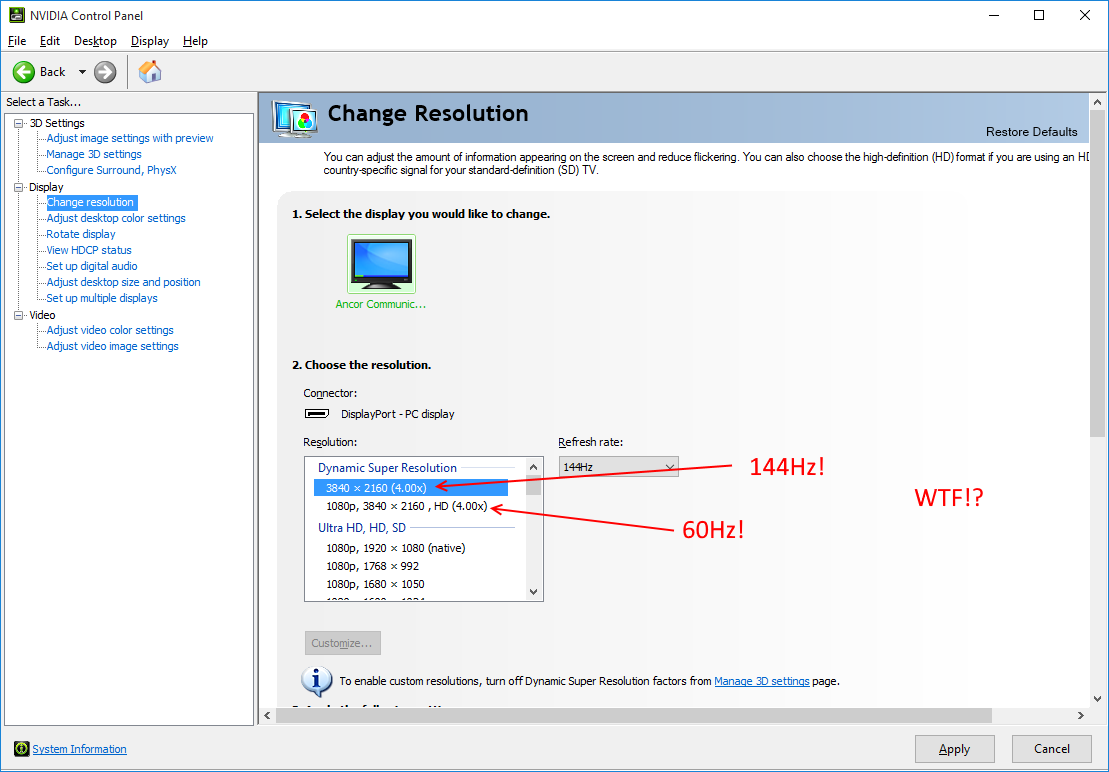Click resolution list scroll down arrow

coord(534,592)
